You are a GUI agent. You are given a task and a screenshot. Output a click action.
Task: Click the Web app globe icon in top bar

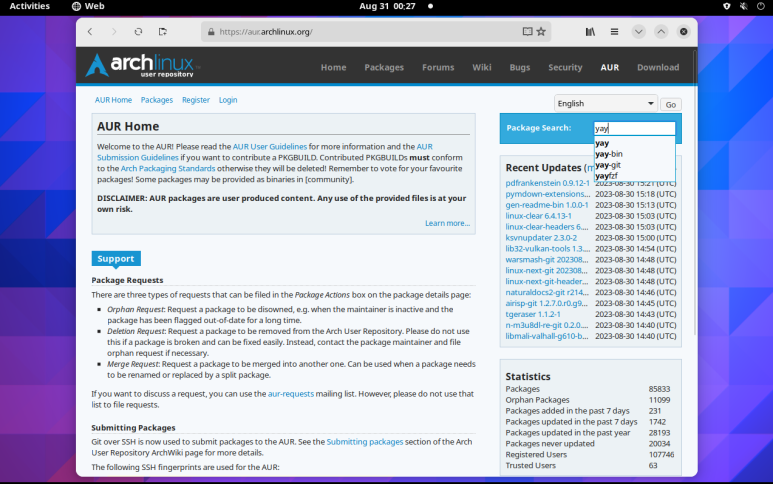click(76, 6)
